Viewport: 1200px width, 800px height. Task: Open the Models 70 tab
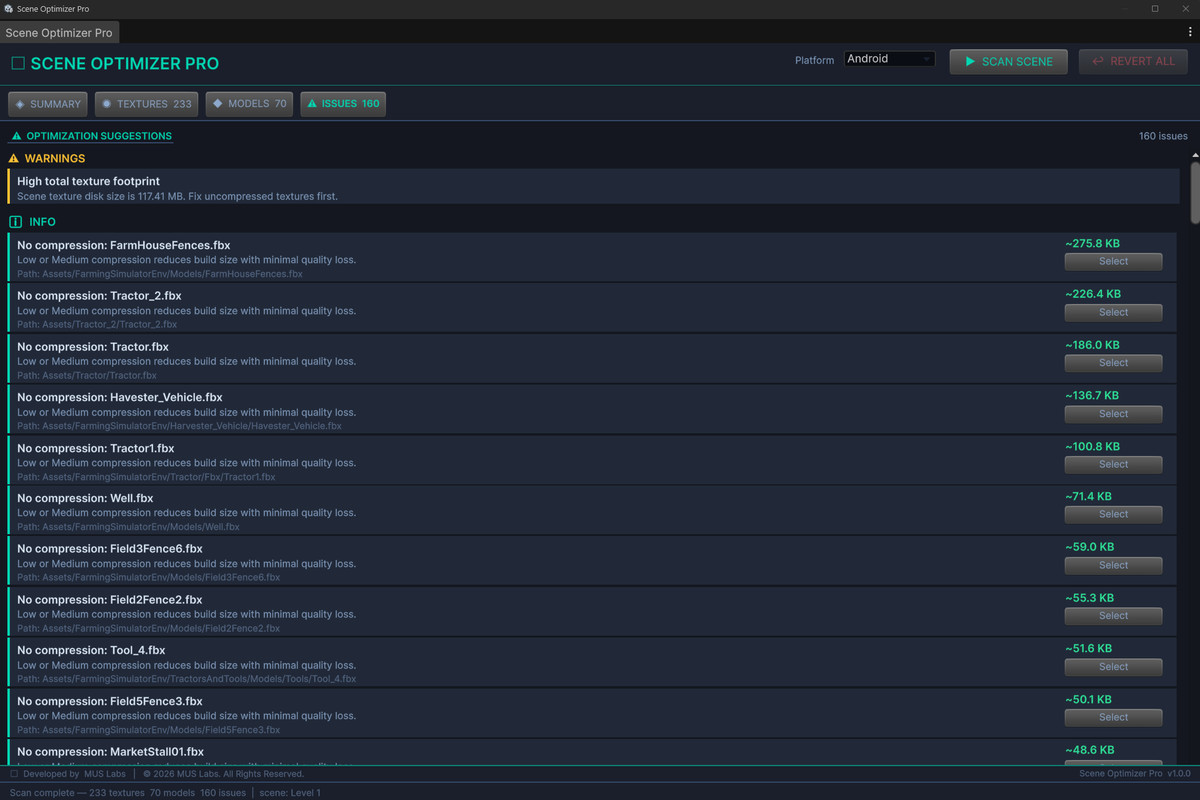coord(250,104)
